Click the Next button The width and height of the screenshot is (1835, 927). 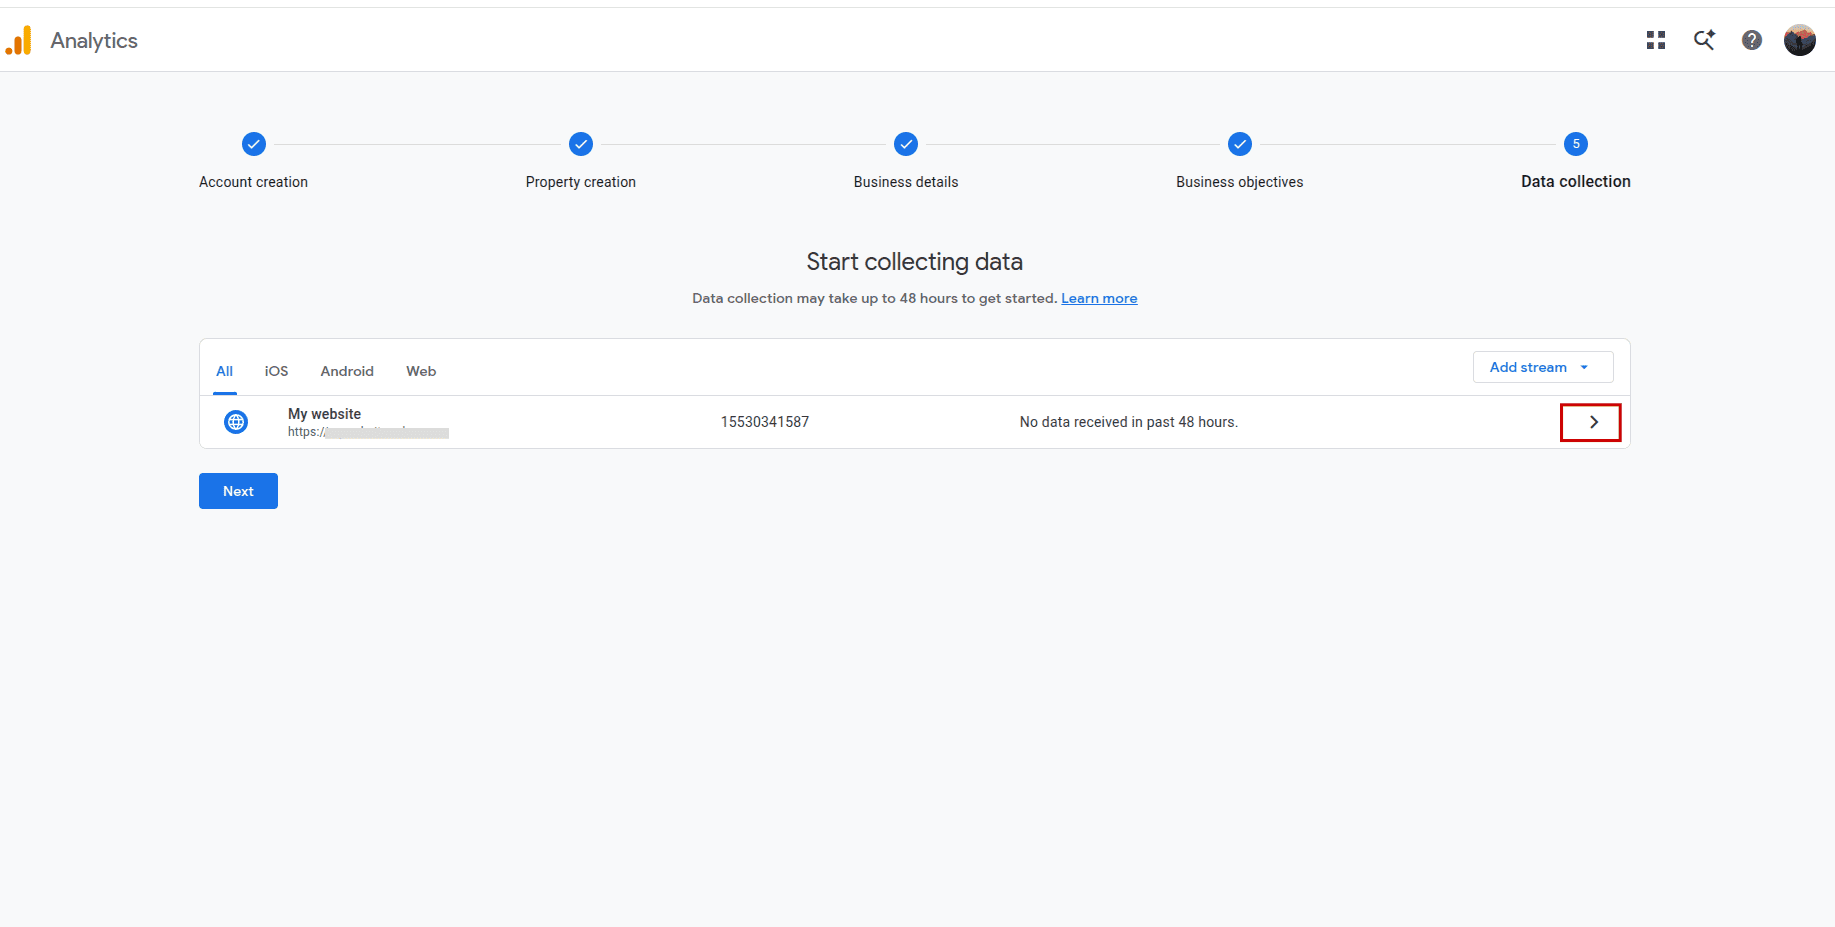click(x=238, y=491)
